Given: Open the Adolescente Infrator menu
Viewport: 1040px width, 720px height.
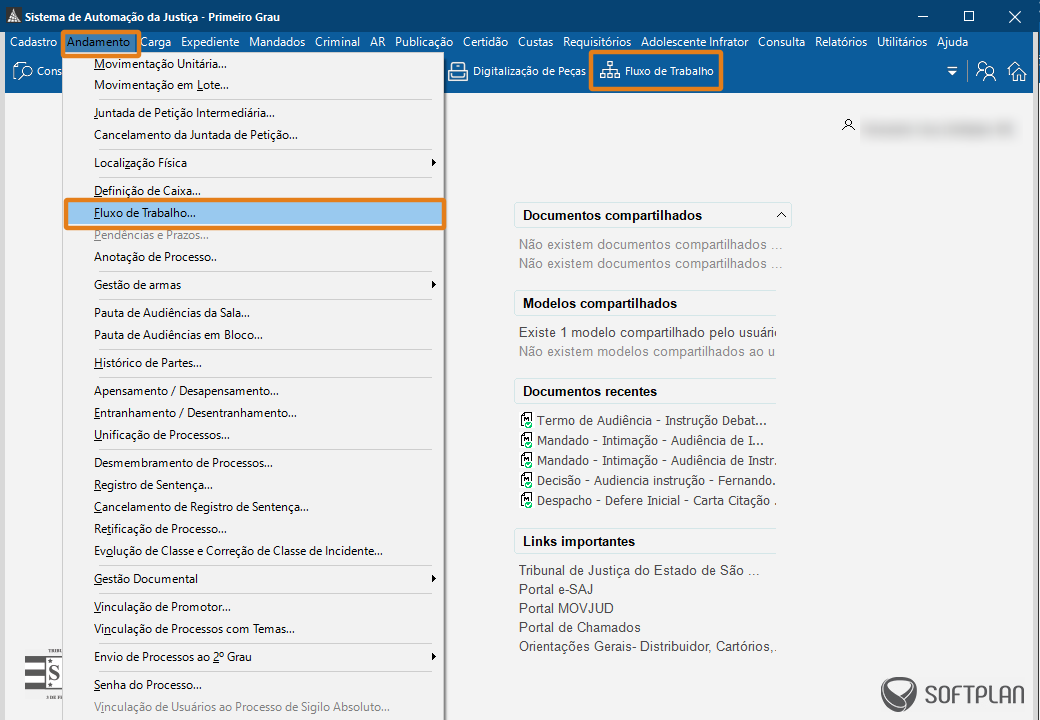Looking at the screenshot, I should tap(694, 42).
